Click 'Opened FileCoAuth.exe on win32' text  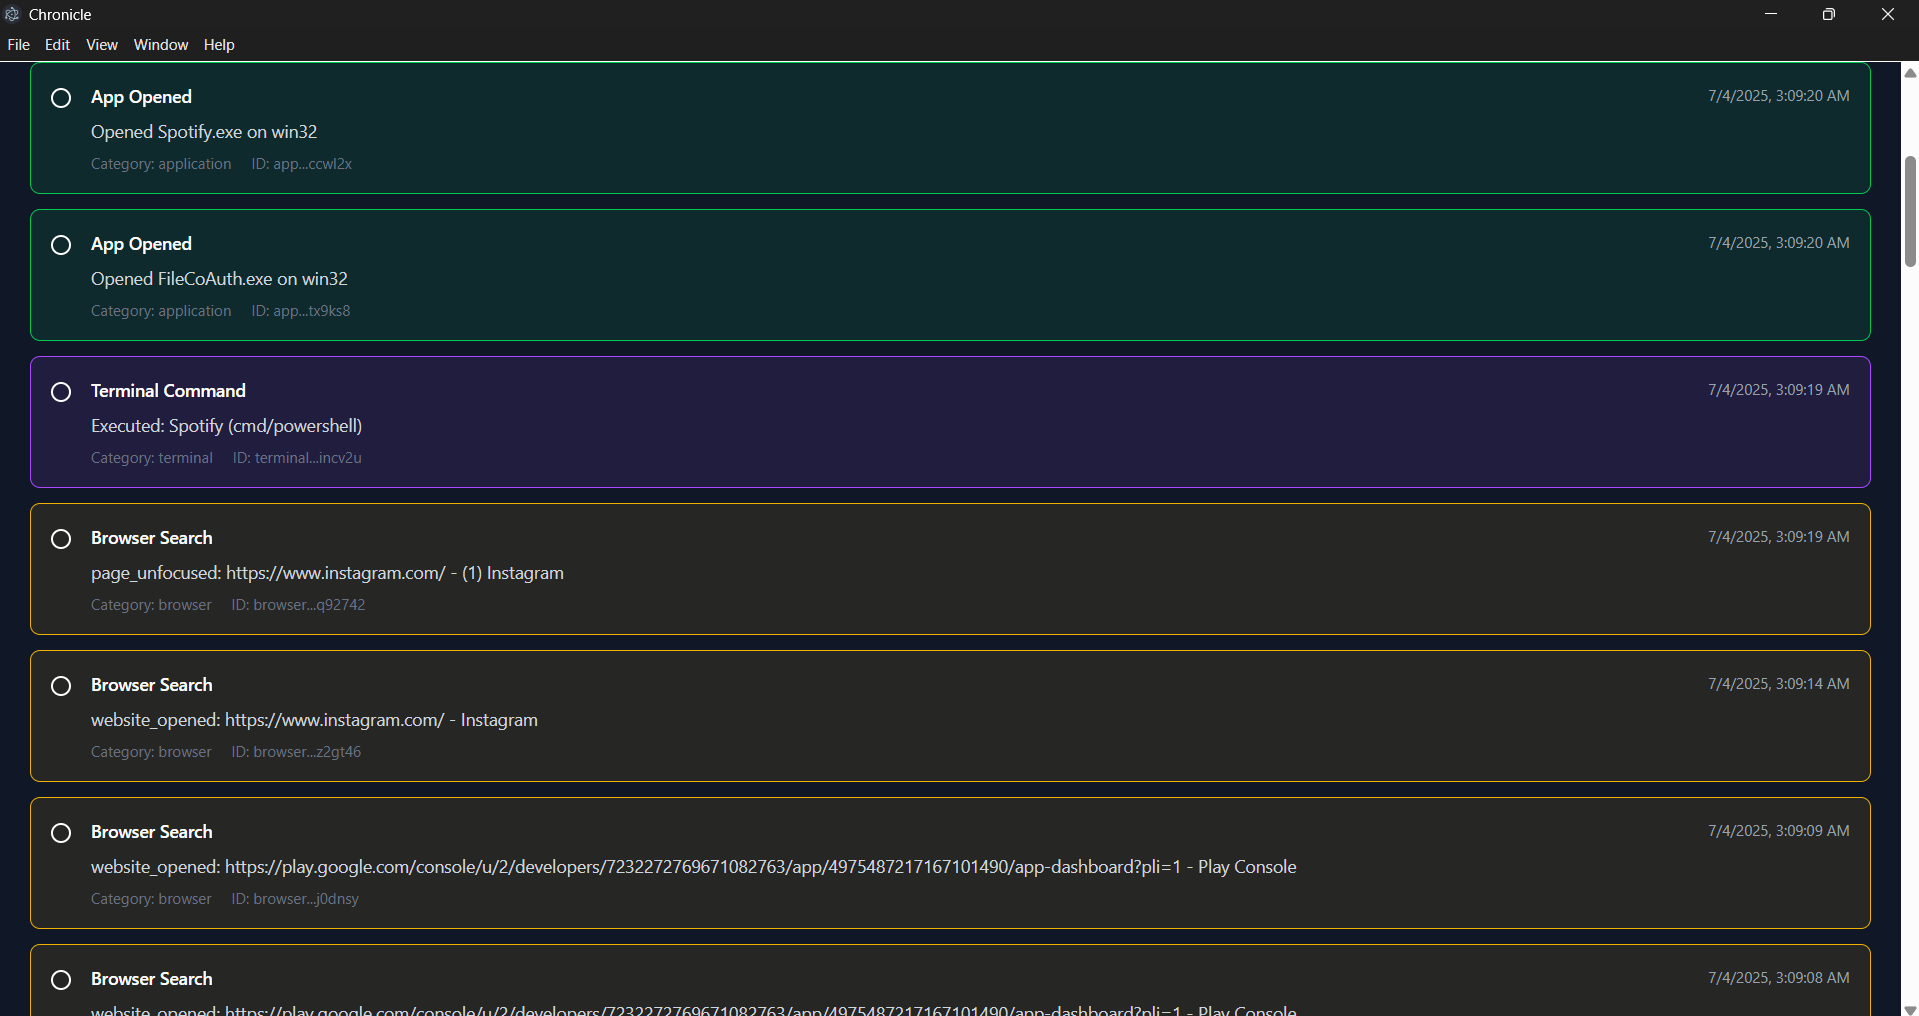(x=219, y=279)
